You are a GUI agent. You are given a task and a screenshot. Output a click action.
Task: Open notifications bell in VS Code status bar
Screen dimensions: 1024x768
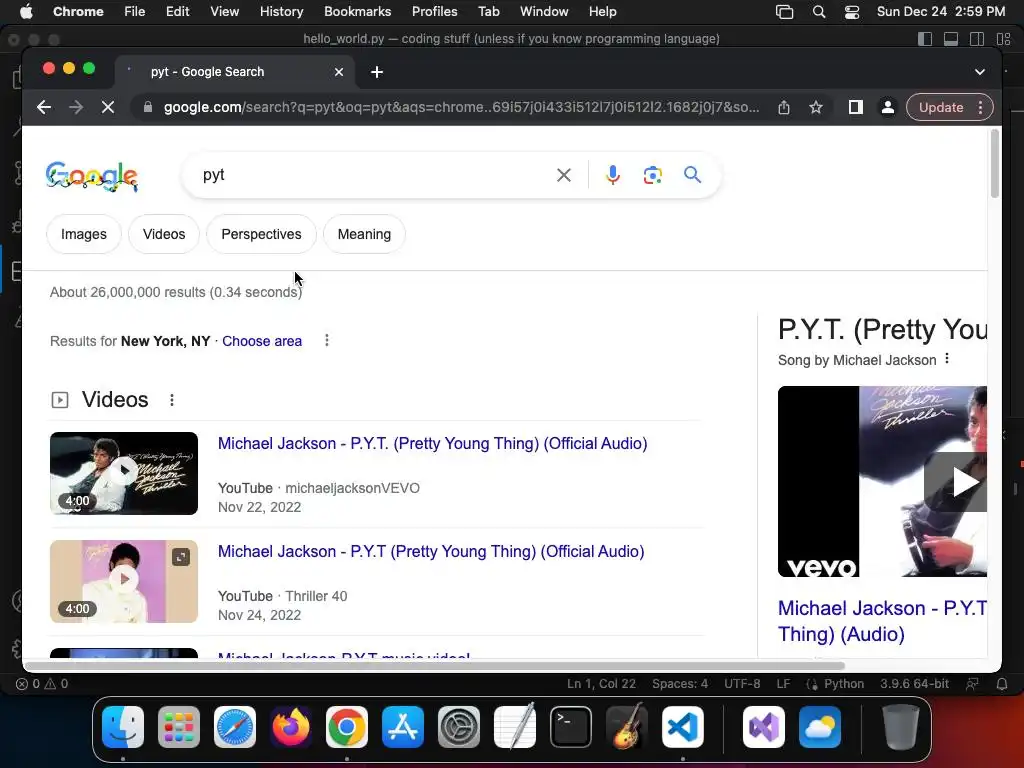(x=1001, y=684)
